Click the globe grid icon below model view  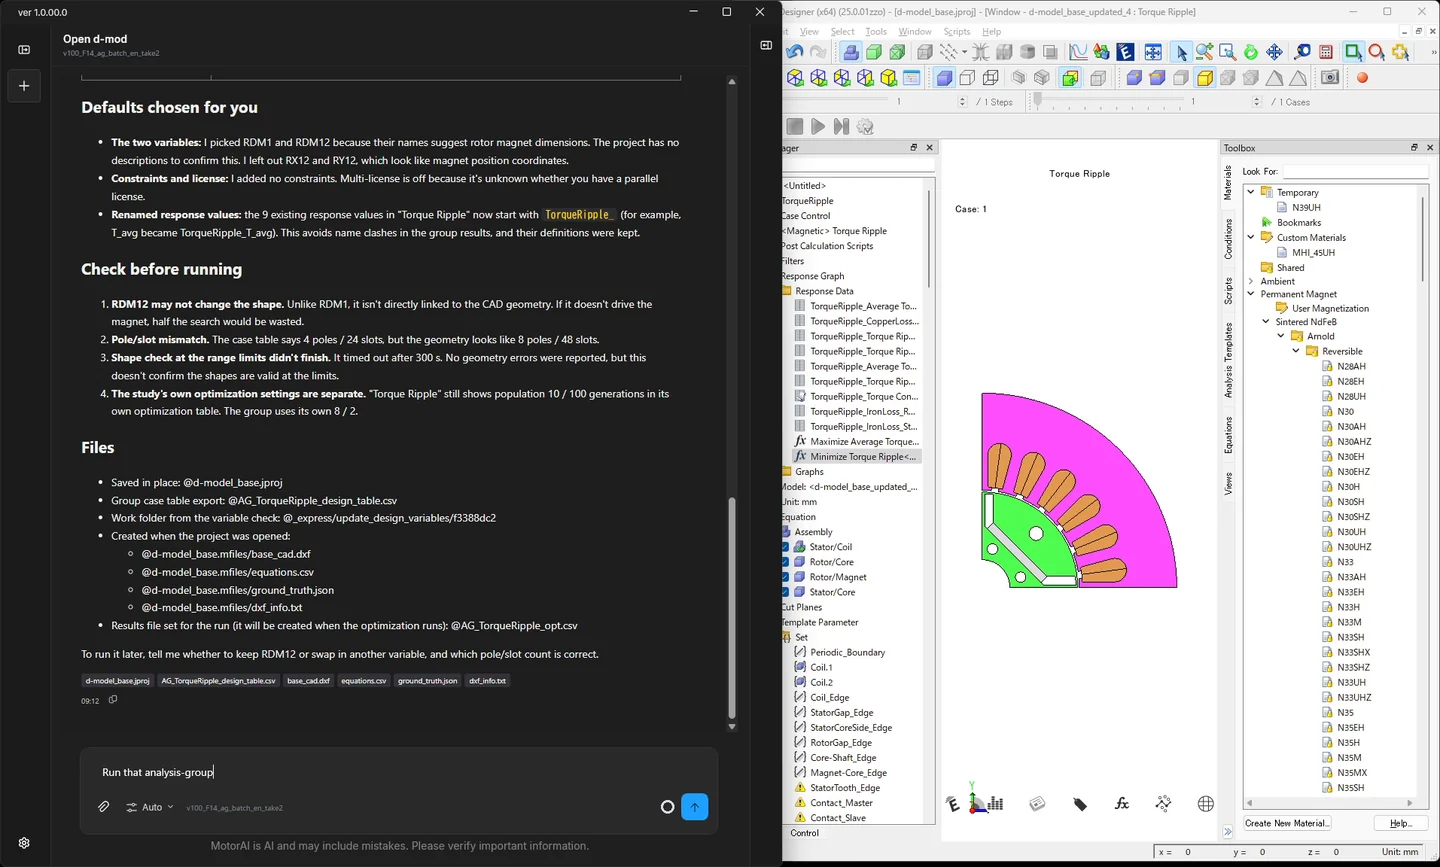[1206, 803]
